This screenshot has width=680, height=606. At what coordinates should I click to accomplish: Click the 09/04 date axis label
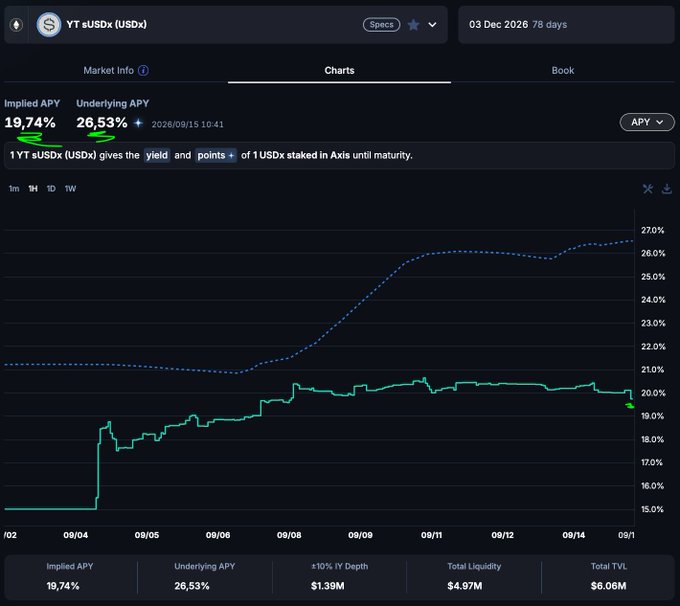point(75,535)
